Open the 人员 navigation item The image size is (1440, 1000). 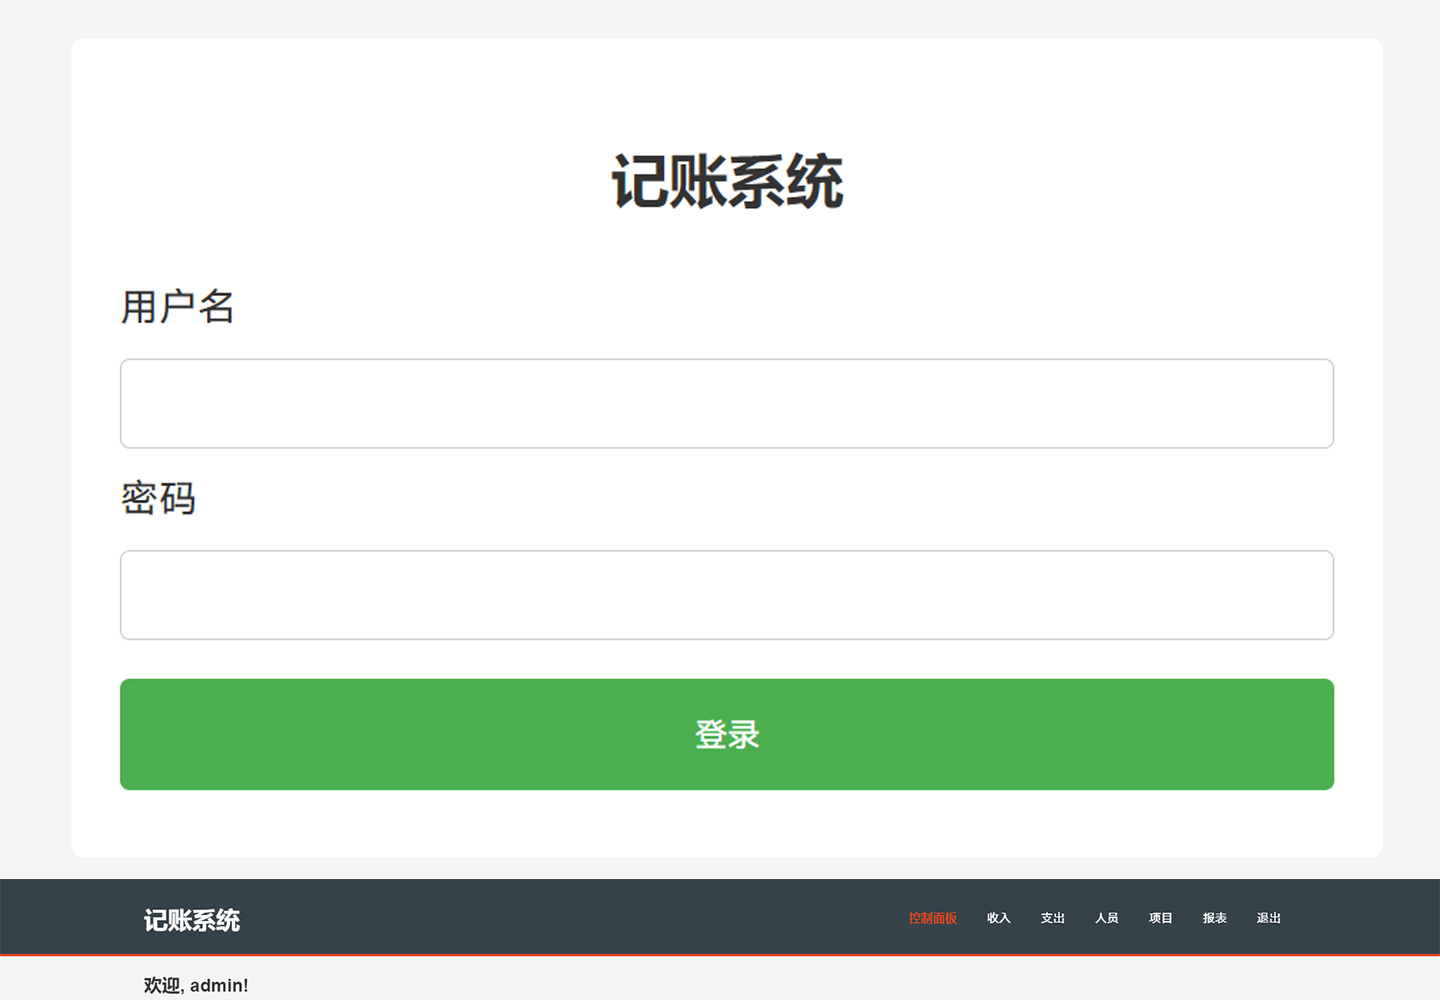[1106, 918]
